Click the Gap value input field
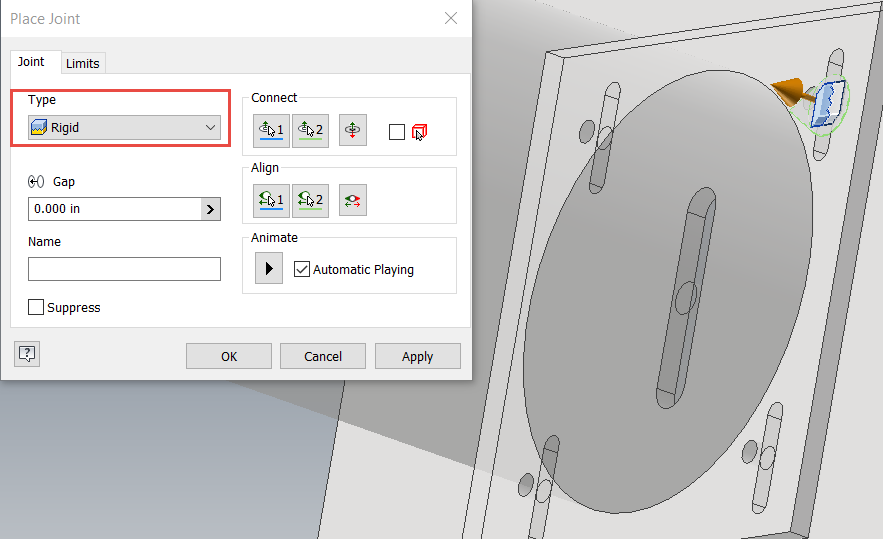Viewport: 883px width, 539px height. (115, 209)
